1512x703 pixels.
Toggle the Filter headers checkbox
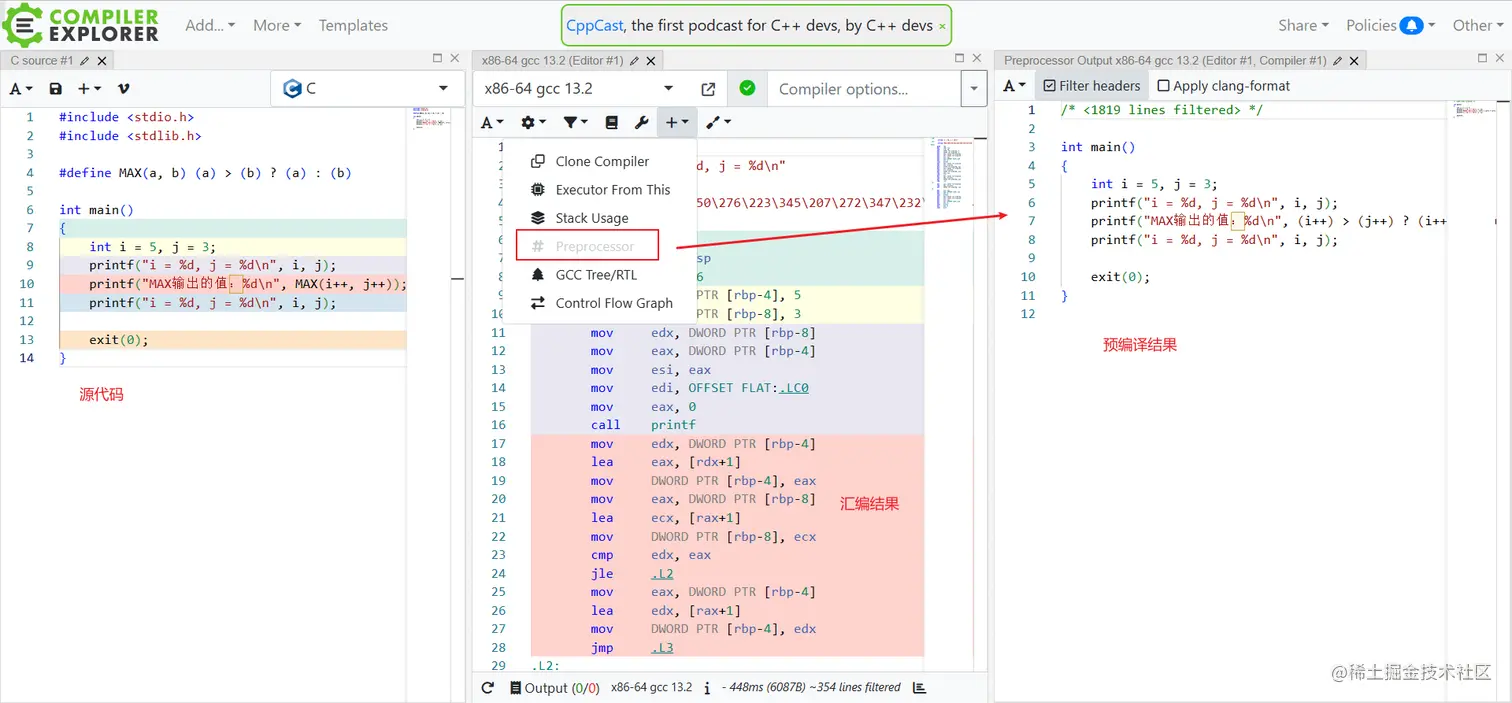pos(1091,86)
